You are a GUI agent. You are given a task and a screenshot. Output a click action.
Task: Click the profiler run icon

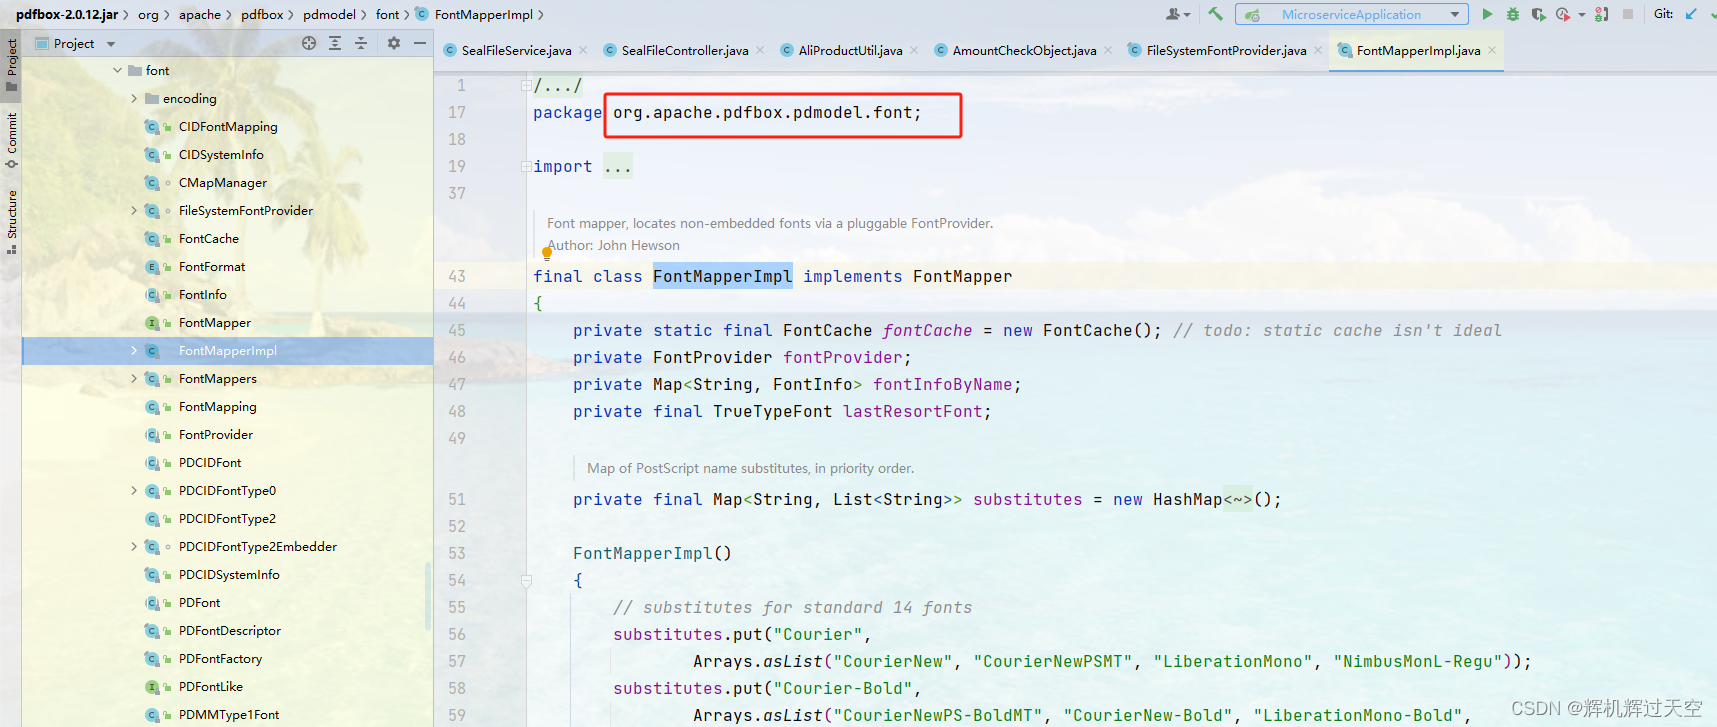tap(1563, 14)
